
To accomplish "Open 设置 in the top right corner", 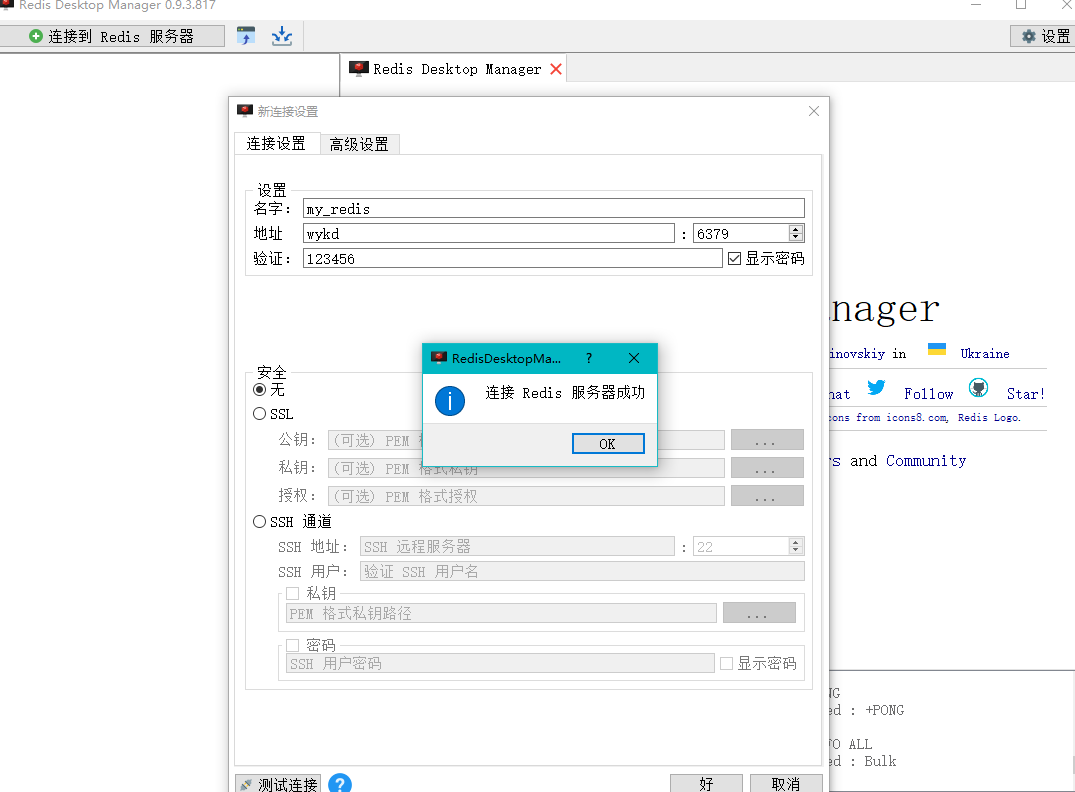I will point(1045,36).
